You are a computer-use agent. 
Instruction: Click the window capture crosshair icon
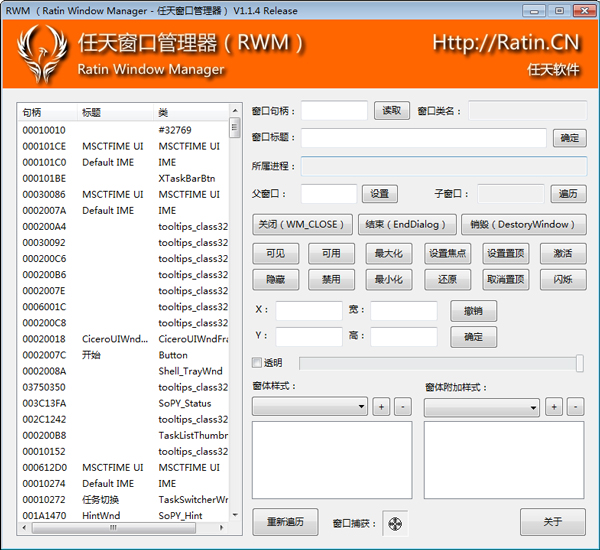click(x=395, y=523)
